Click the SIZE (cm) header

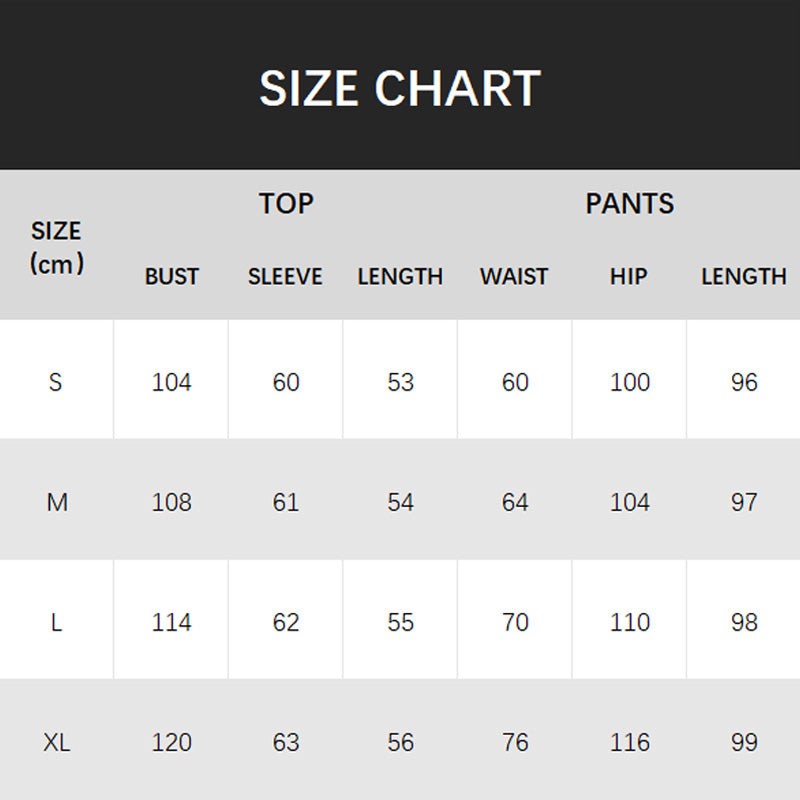(56, 247)
